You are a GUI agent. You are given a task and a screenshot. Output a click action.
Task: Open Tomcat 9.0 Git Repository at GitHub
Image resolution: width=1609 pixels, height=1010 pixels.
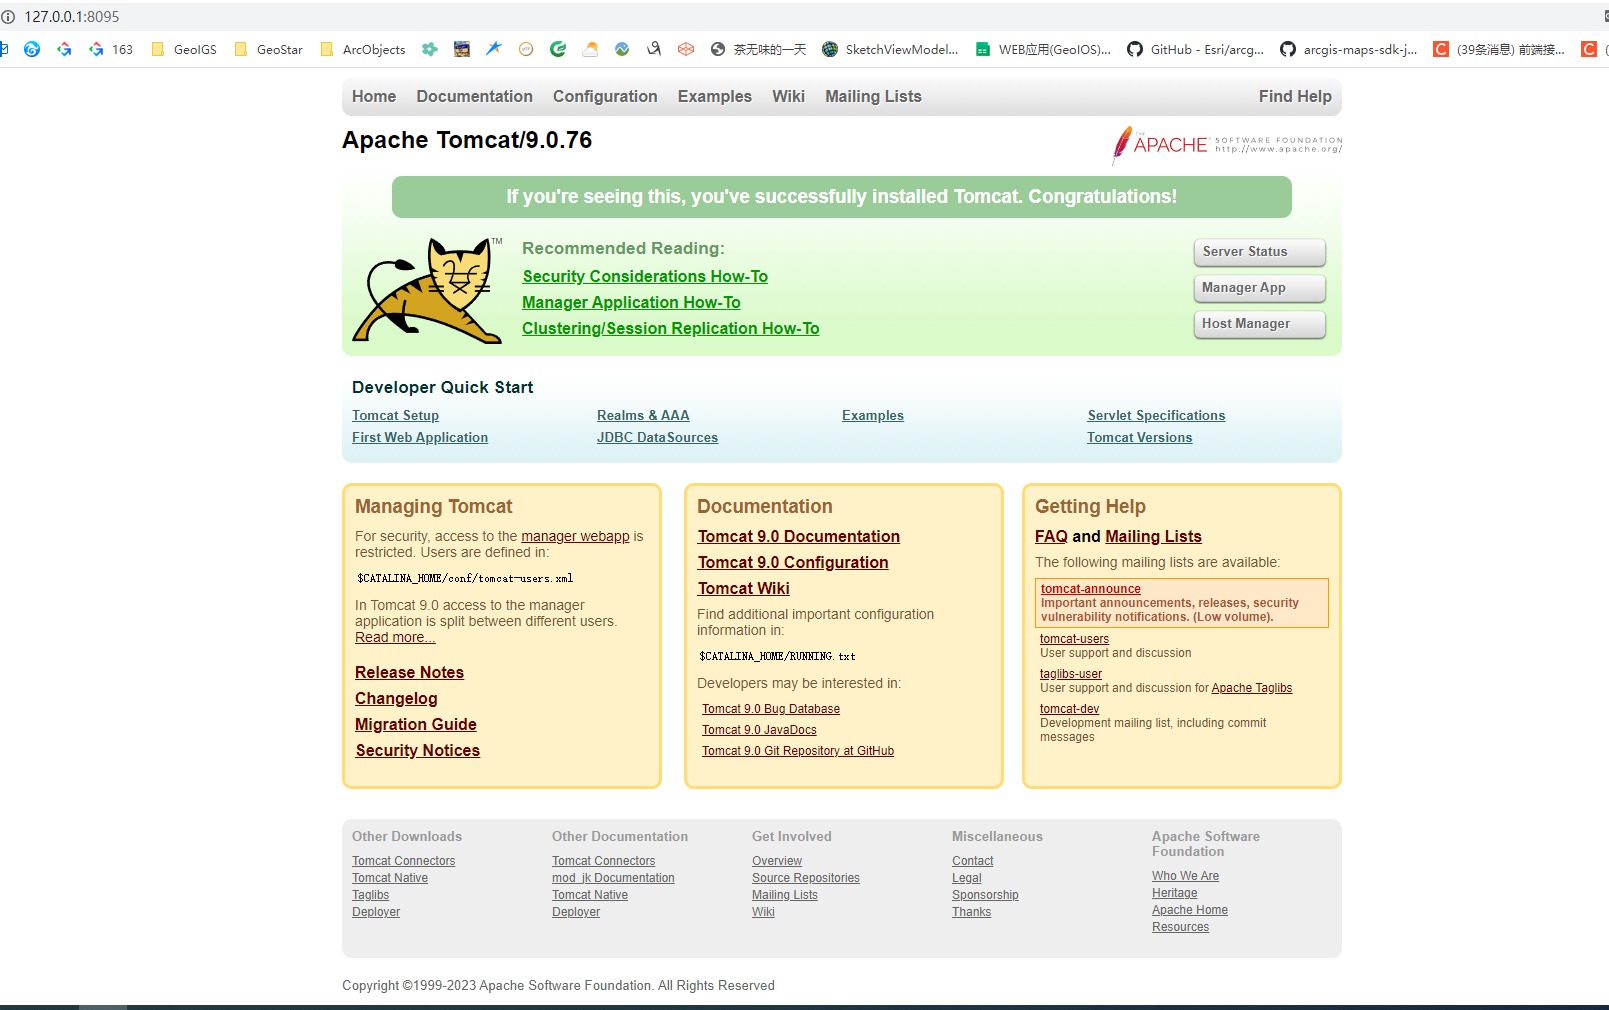pyautogui.click(x=798, y=751)
